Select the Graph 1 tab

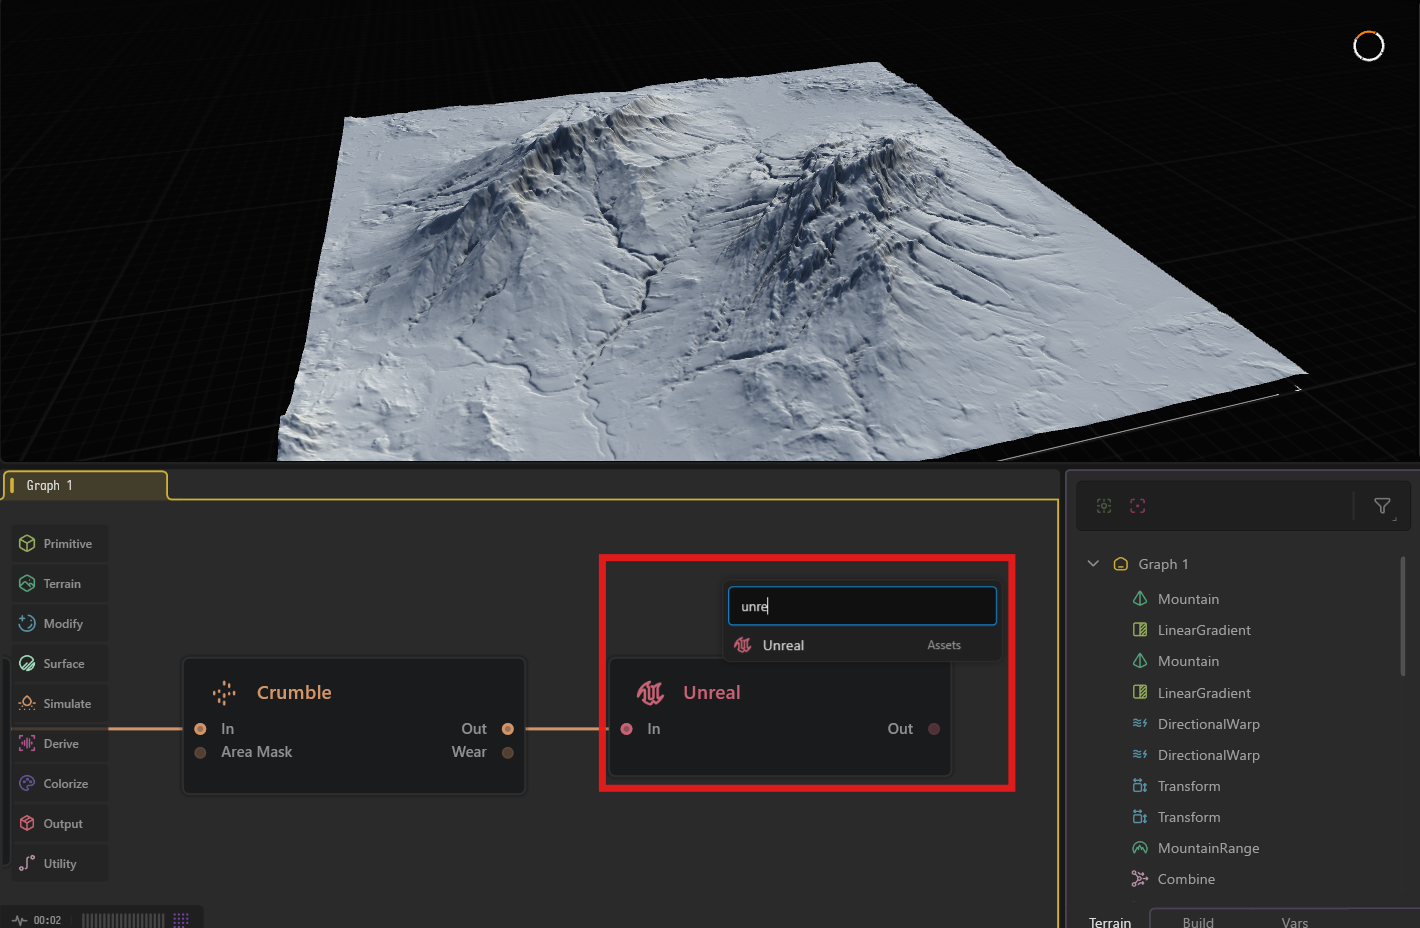86,486
